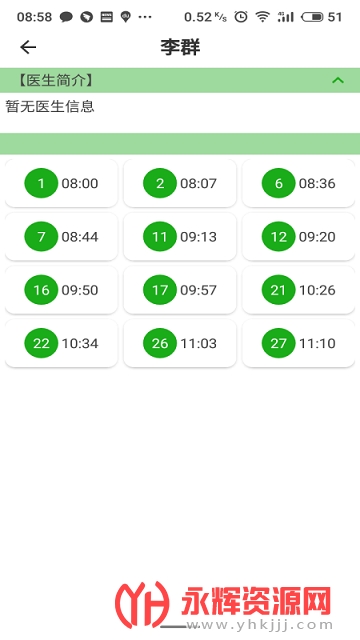Open the message notification in status bar
This screenshot has width=360, height=640.
pos(66,17)
